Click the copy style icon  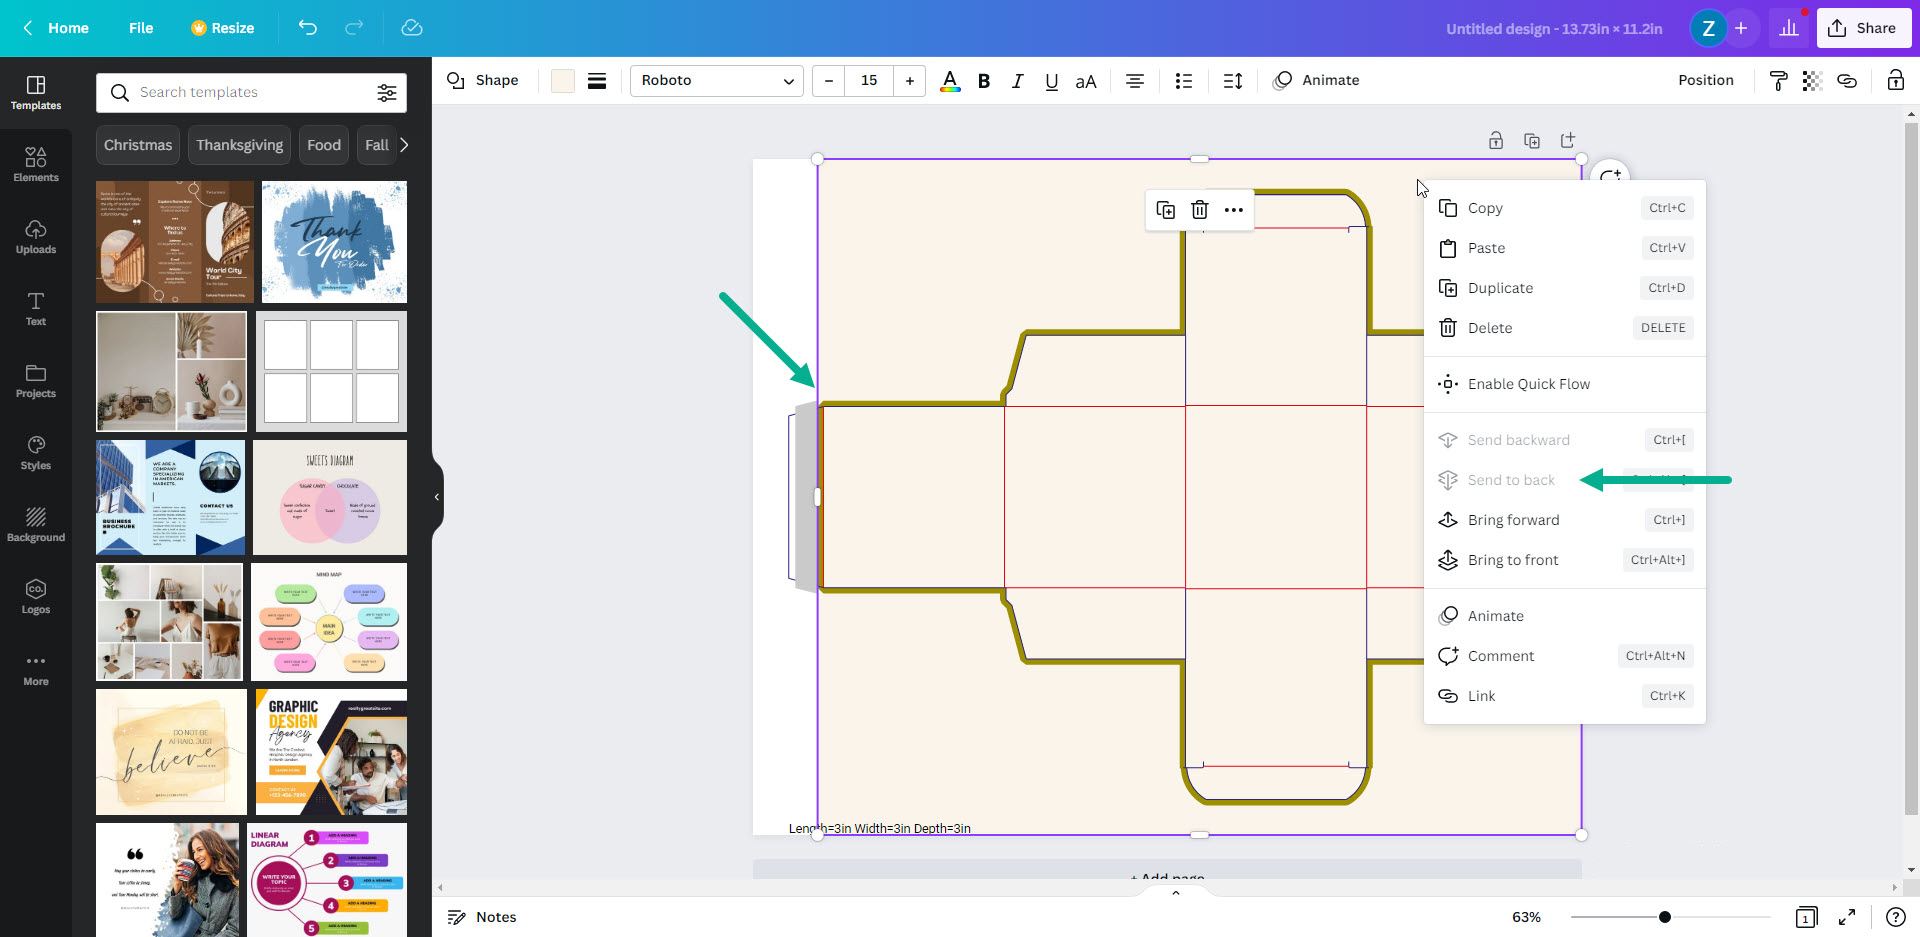[x=1779, y=80]
